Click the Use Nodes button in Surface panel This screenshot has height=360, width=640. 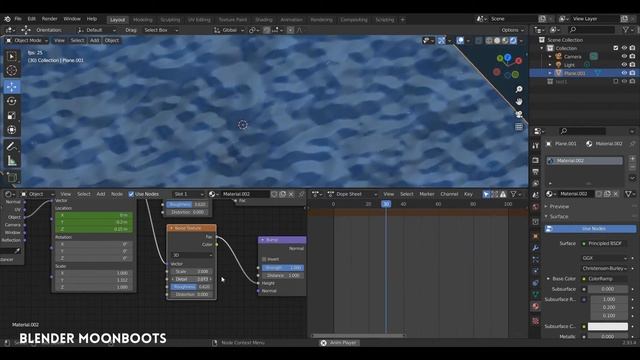590,229
